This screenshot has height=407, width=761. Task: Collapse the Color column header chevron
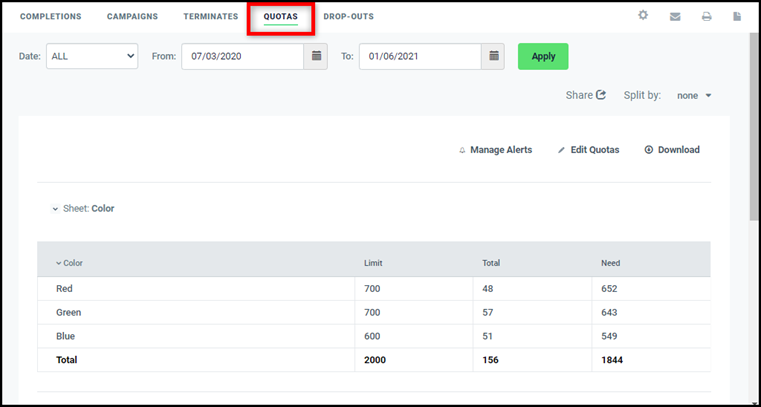pyautogui.click(x=59, y=263)
